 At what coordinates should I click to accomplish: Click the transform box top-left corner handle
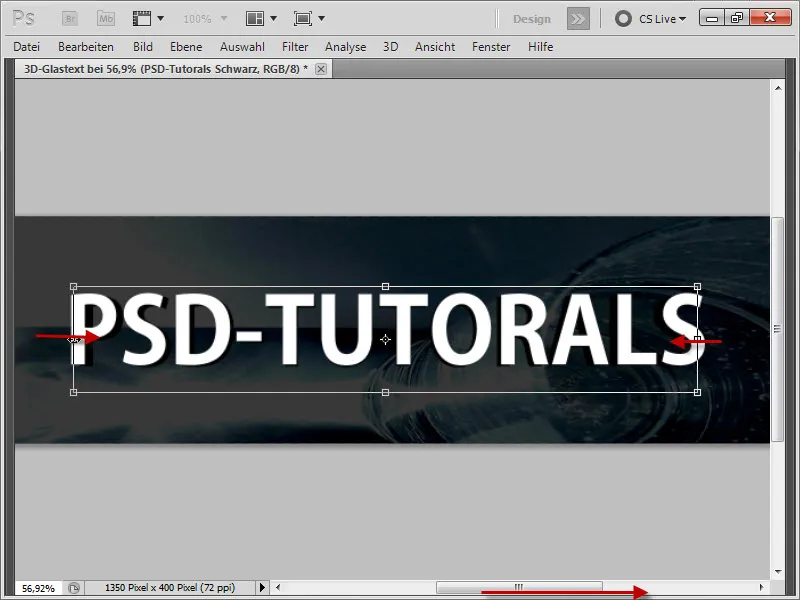coord(73,287)
